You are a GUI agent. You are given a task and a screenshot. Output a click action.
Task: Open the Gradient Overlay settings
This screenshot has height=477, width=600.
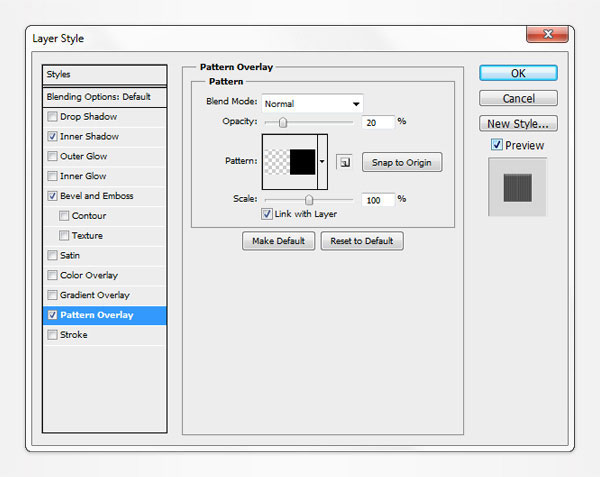[x=95, y=295]
